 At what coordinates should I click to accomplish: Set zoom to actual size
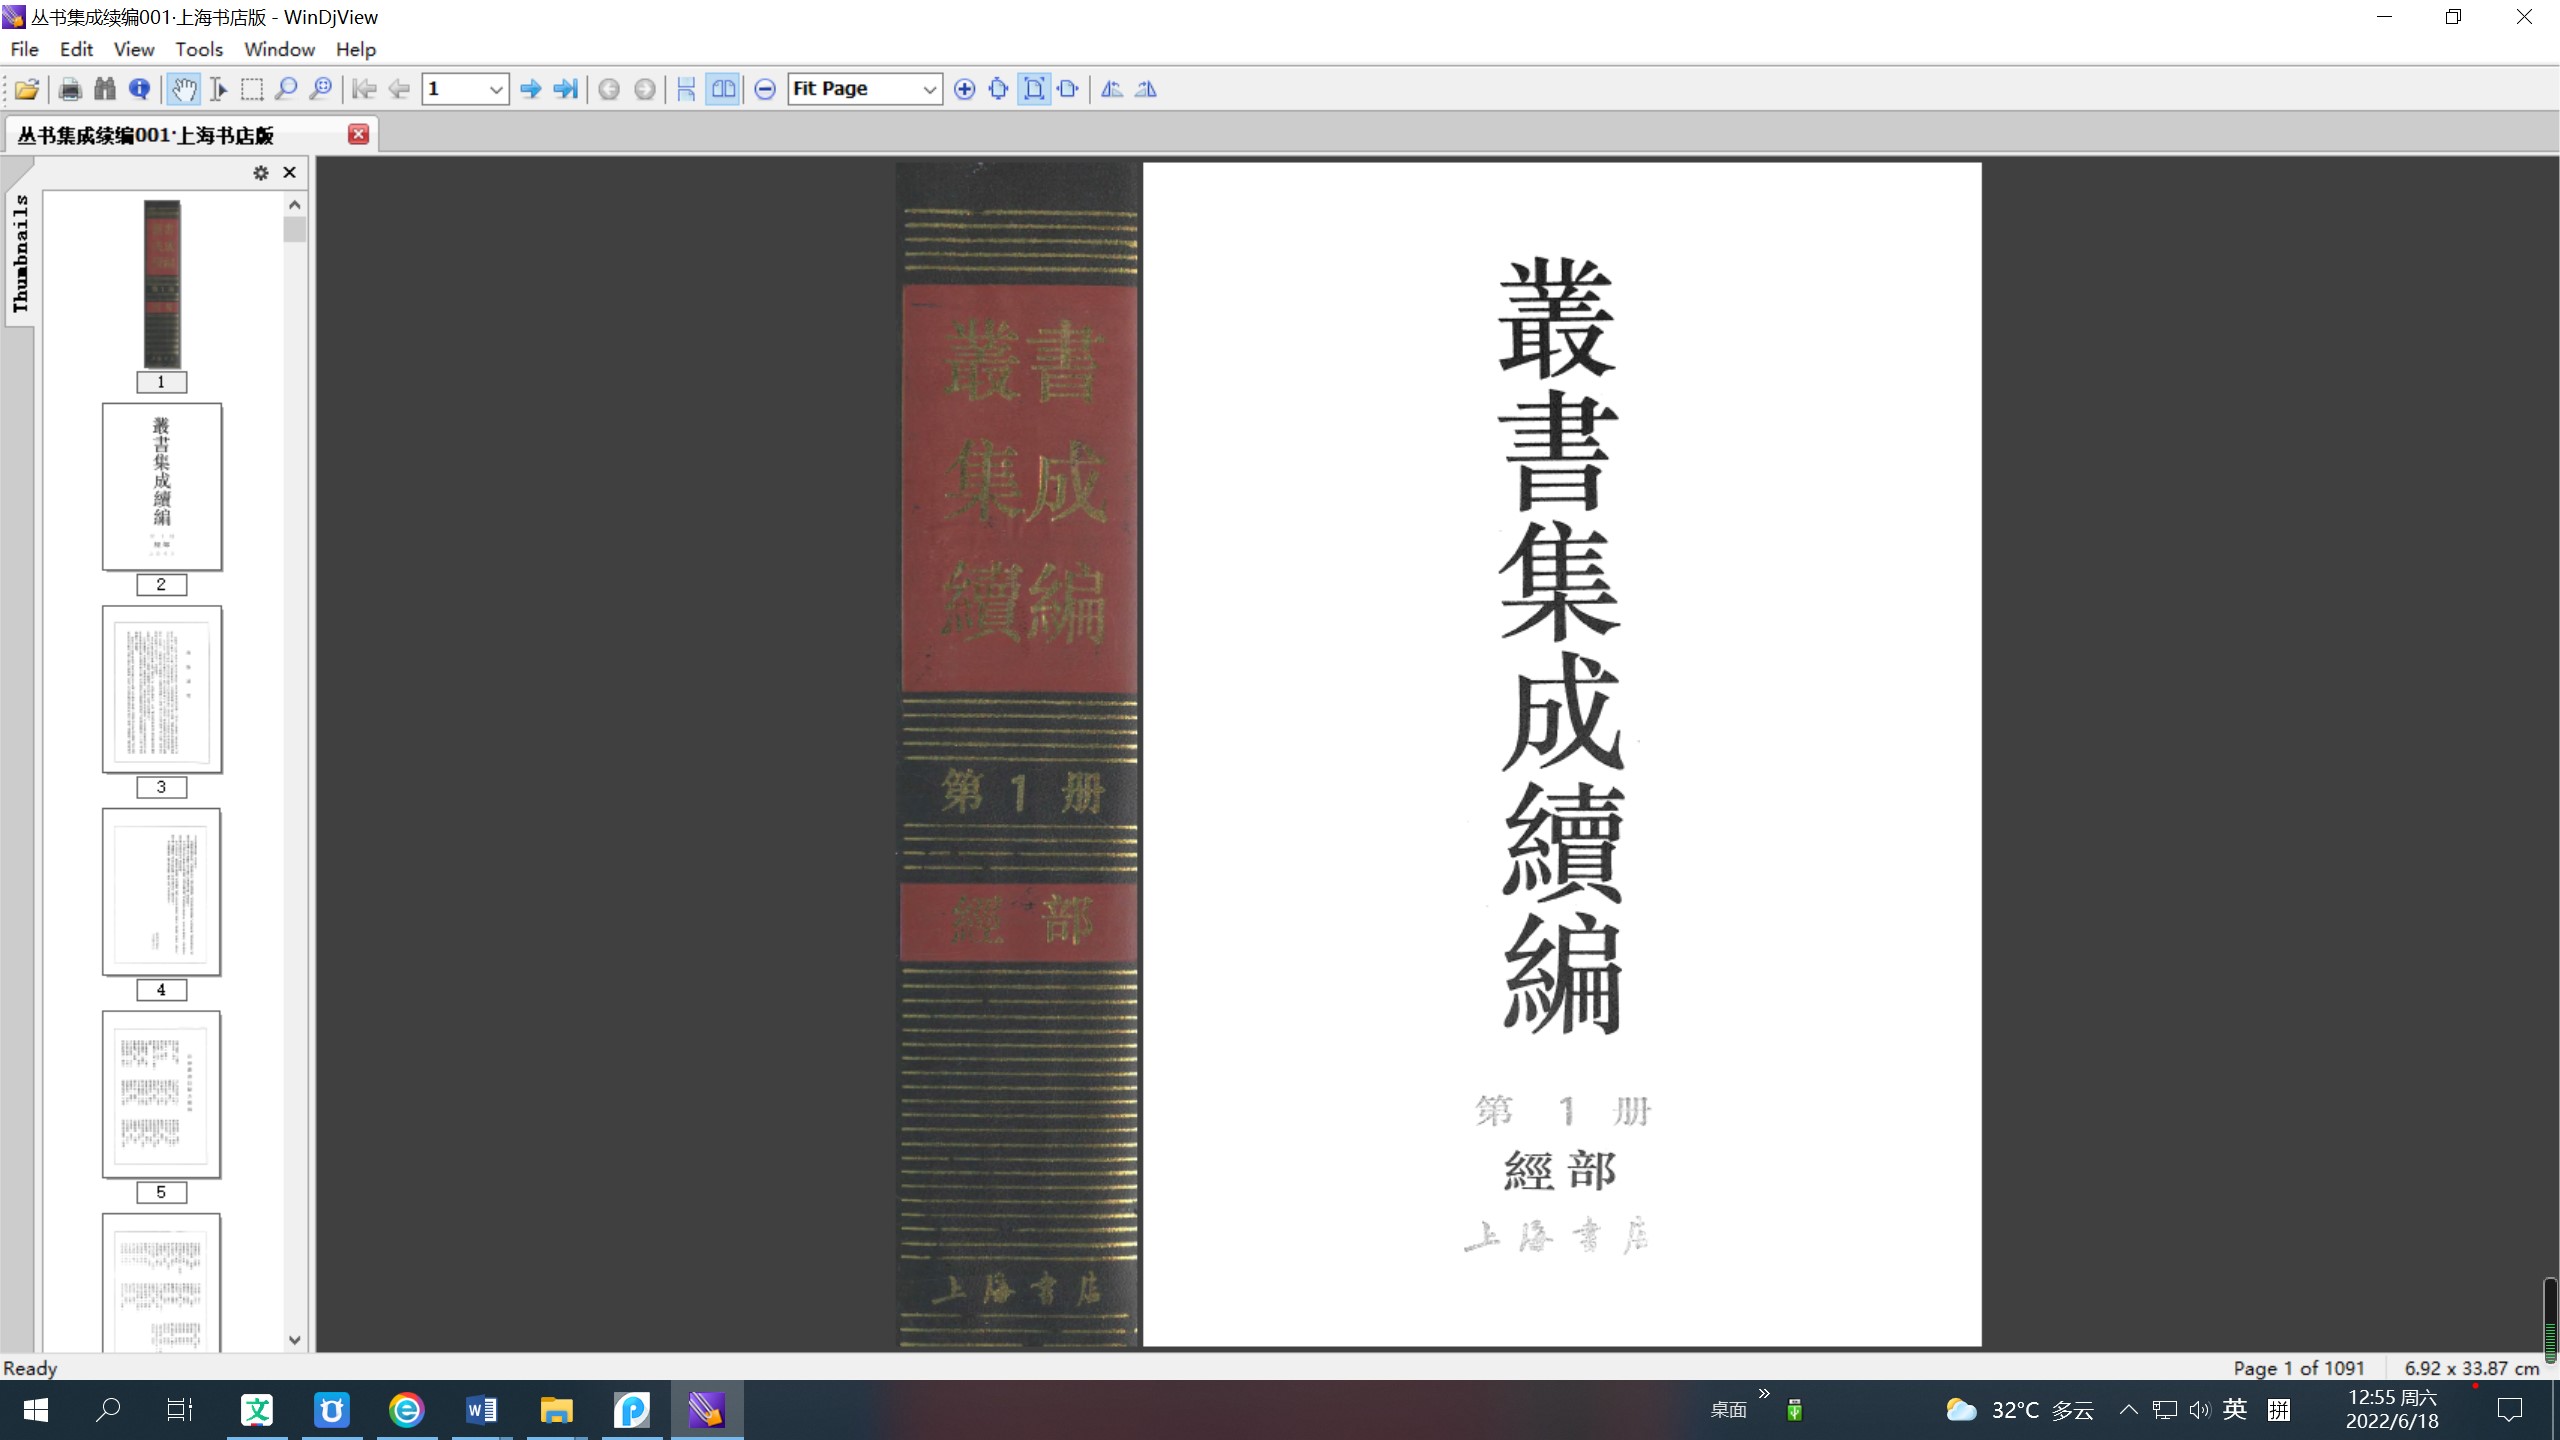coord(998,89)
